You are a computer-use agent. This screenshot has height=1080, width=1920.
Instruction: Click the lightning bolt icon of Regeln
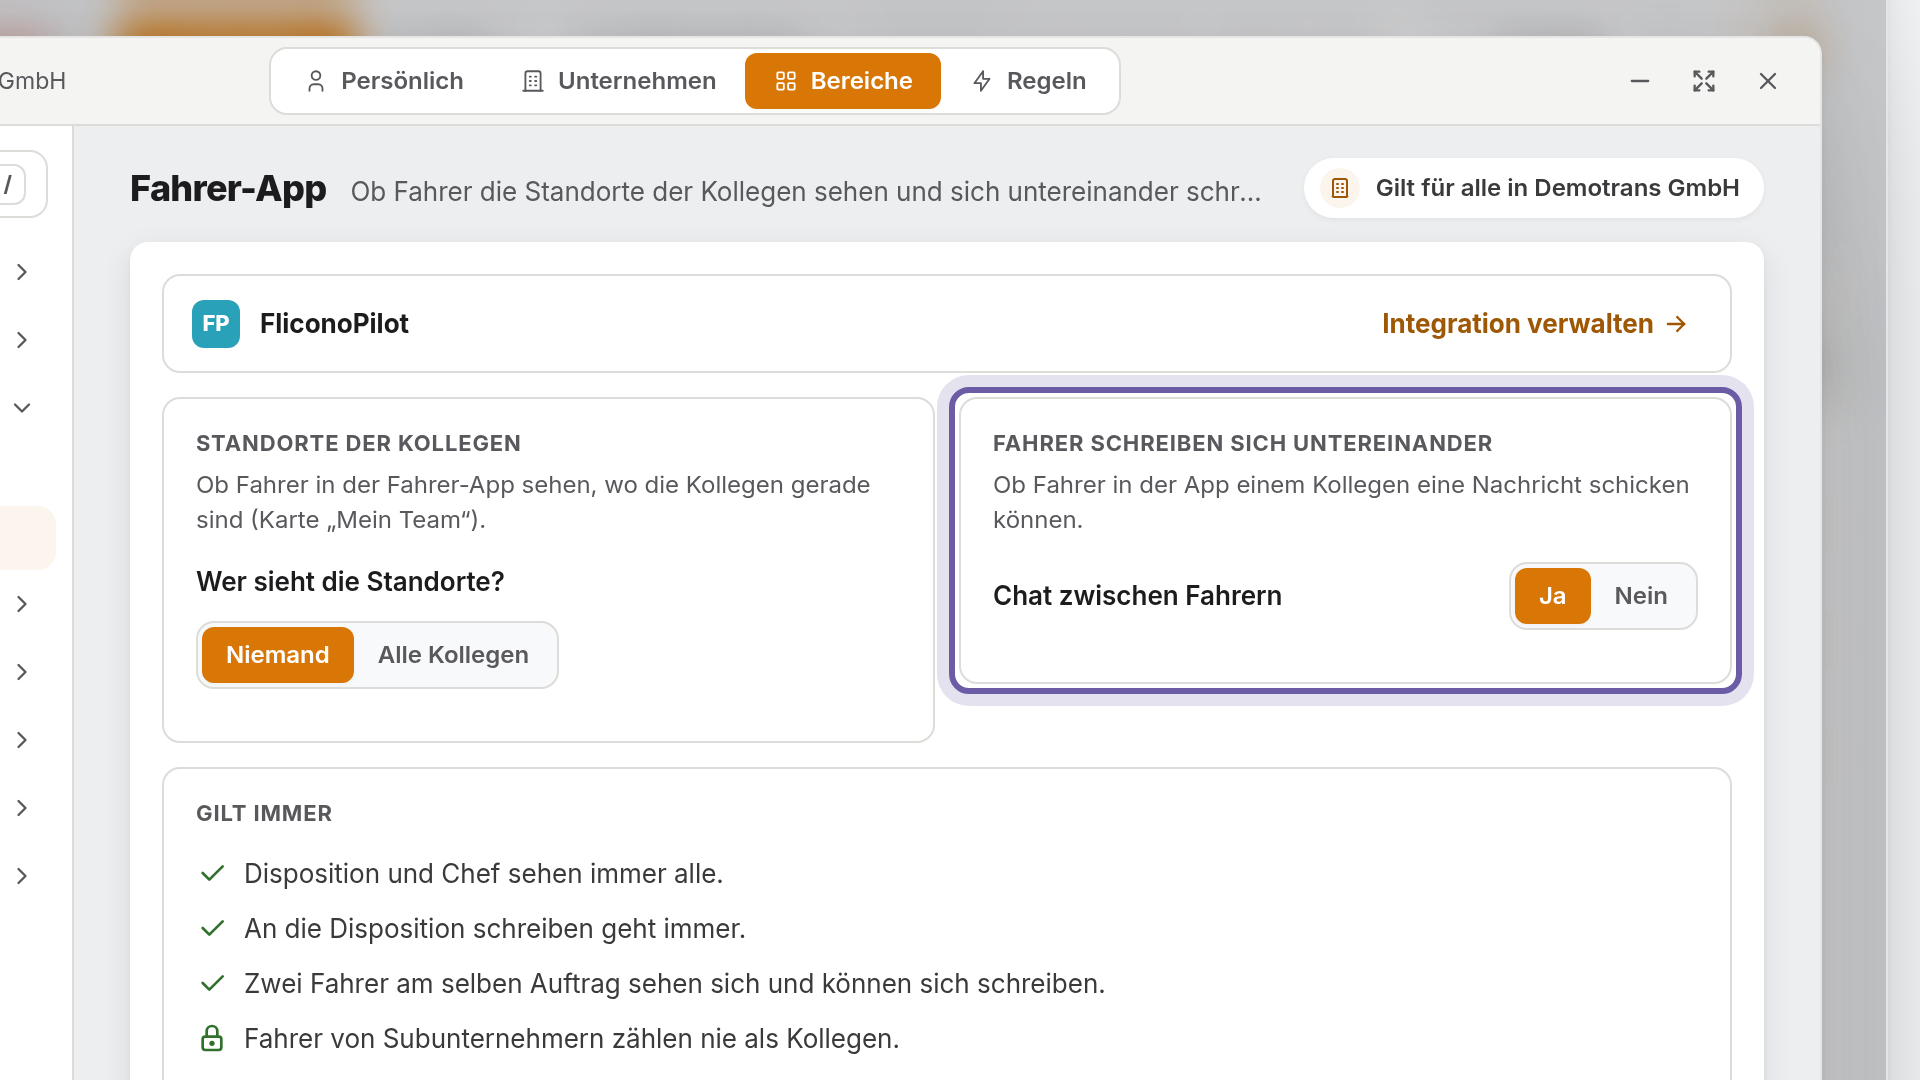(x=982, y=81)
